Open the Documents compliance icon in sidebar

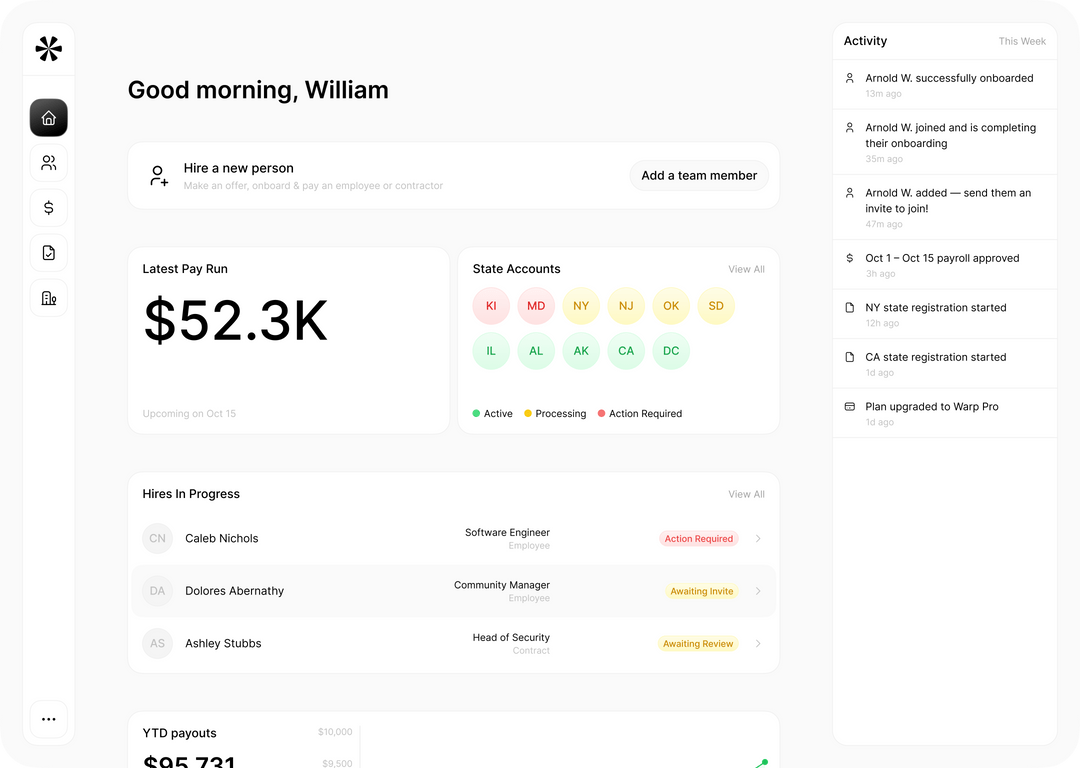[x=48, y=252]
